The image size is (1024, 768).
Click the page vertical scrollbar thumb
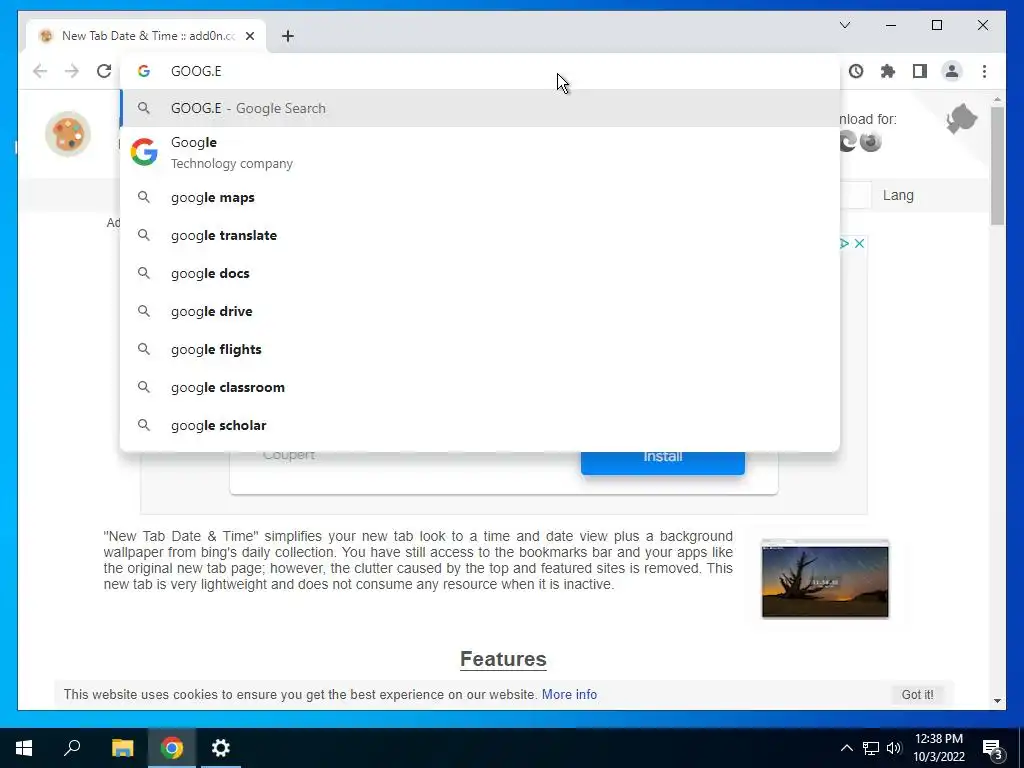[997, 166]
